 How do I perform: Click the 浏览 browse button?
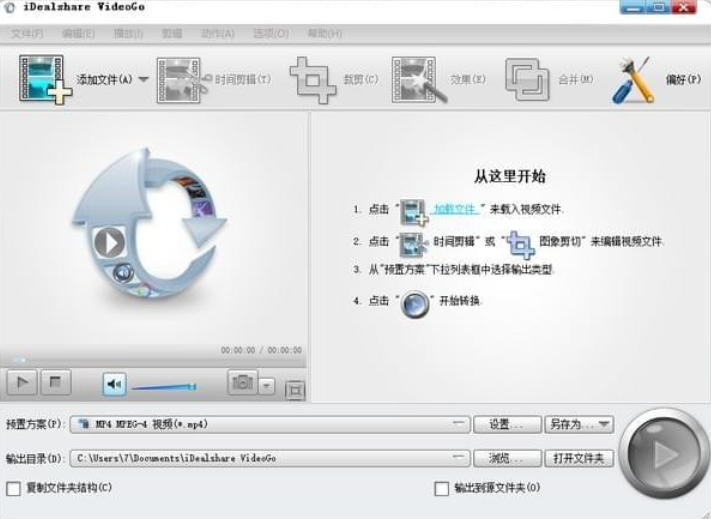coord(507,458)
